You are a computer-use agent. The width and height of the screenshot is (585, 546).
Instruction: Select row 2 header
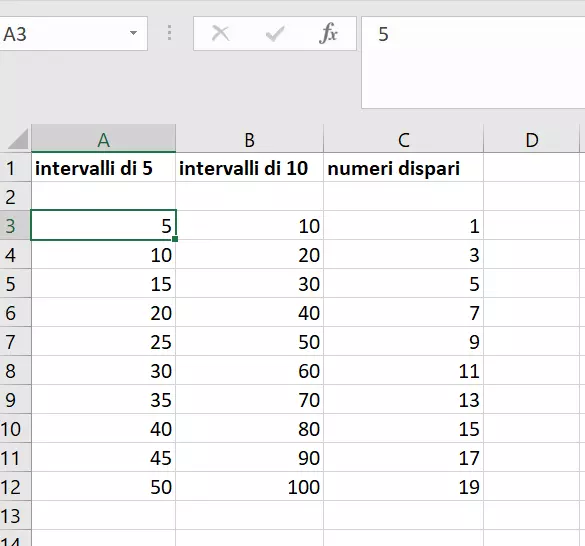coord(15,196)
